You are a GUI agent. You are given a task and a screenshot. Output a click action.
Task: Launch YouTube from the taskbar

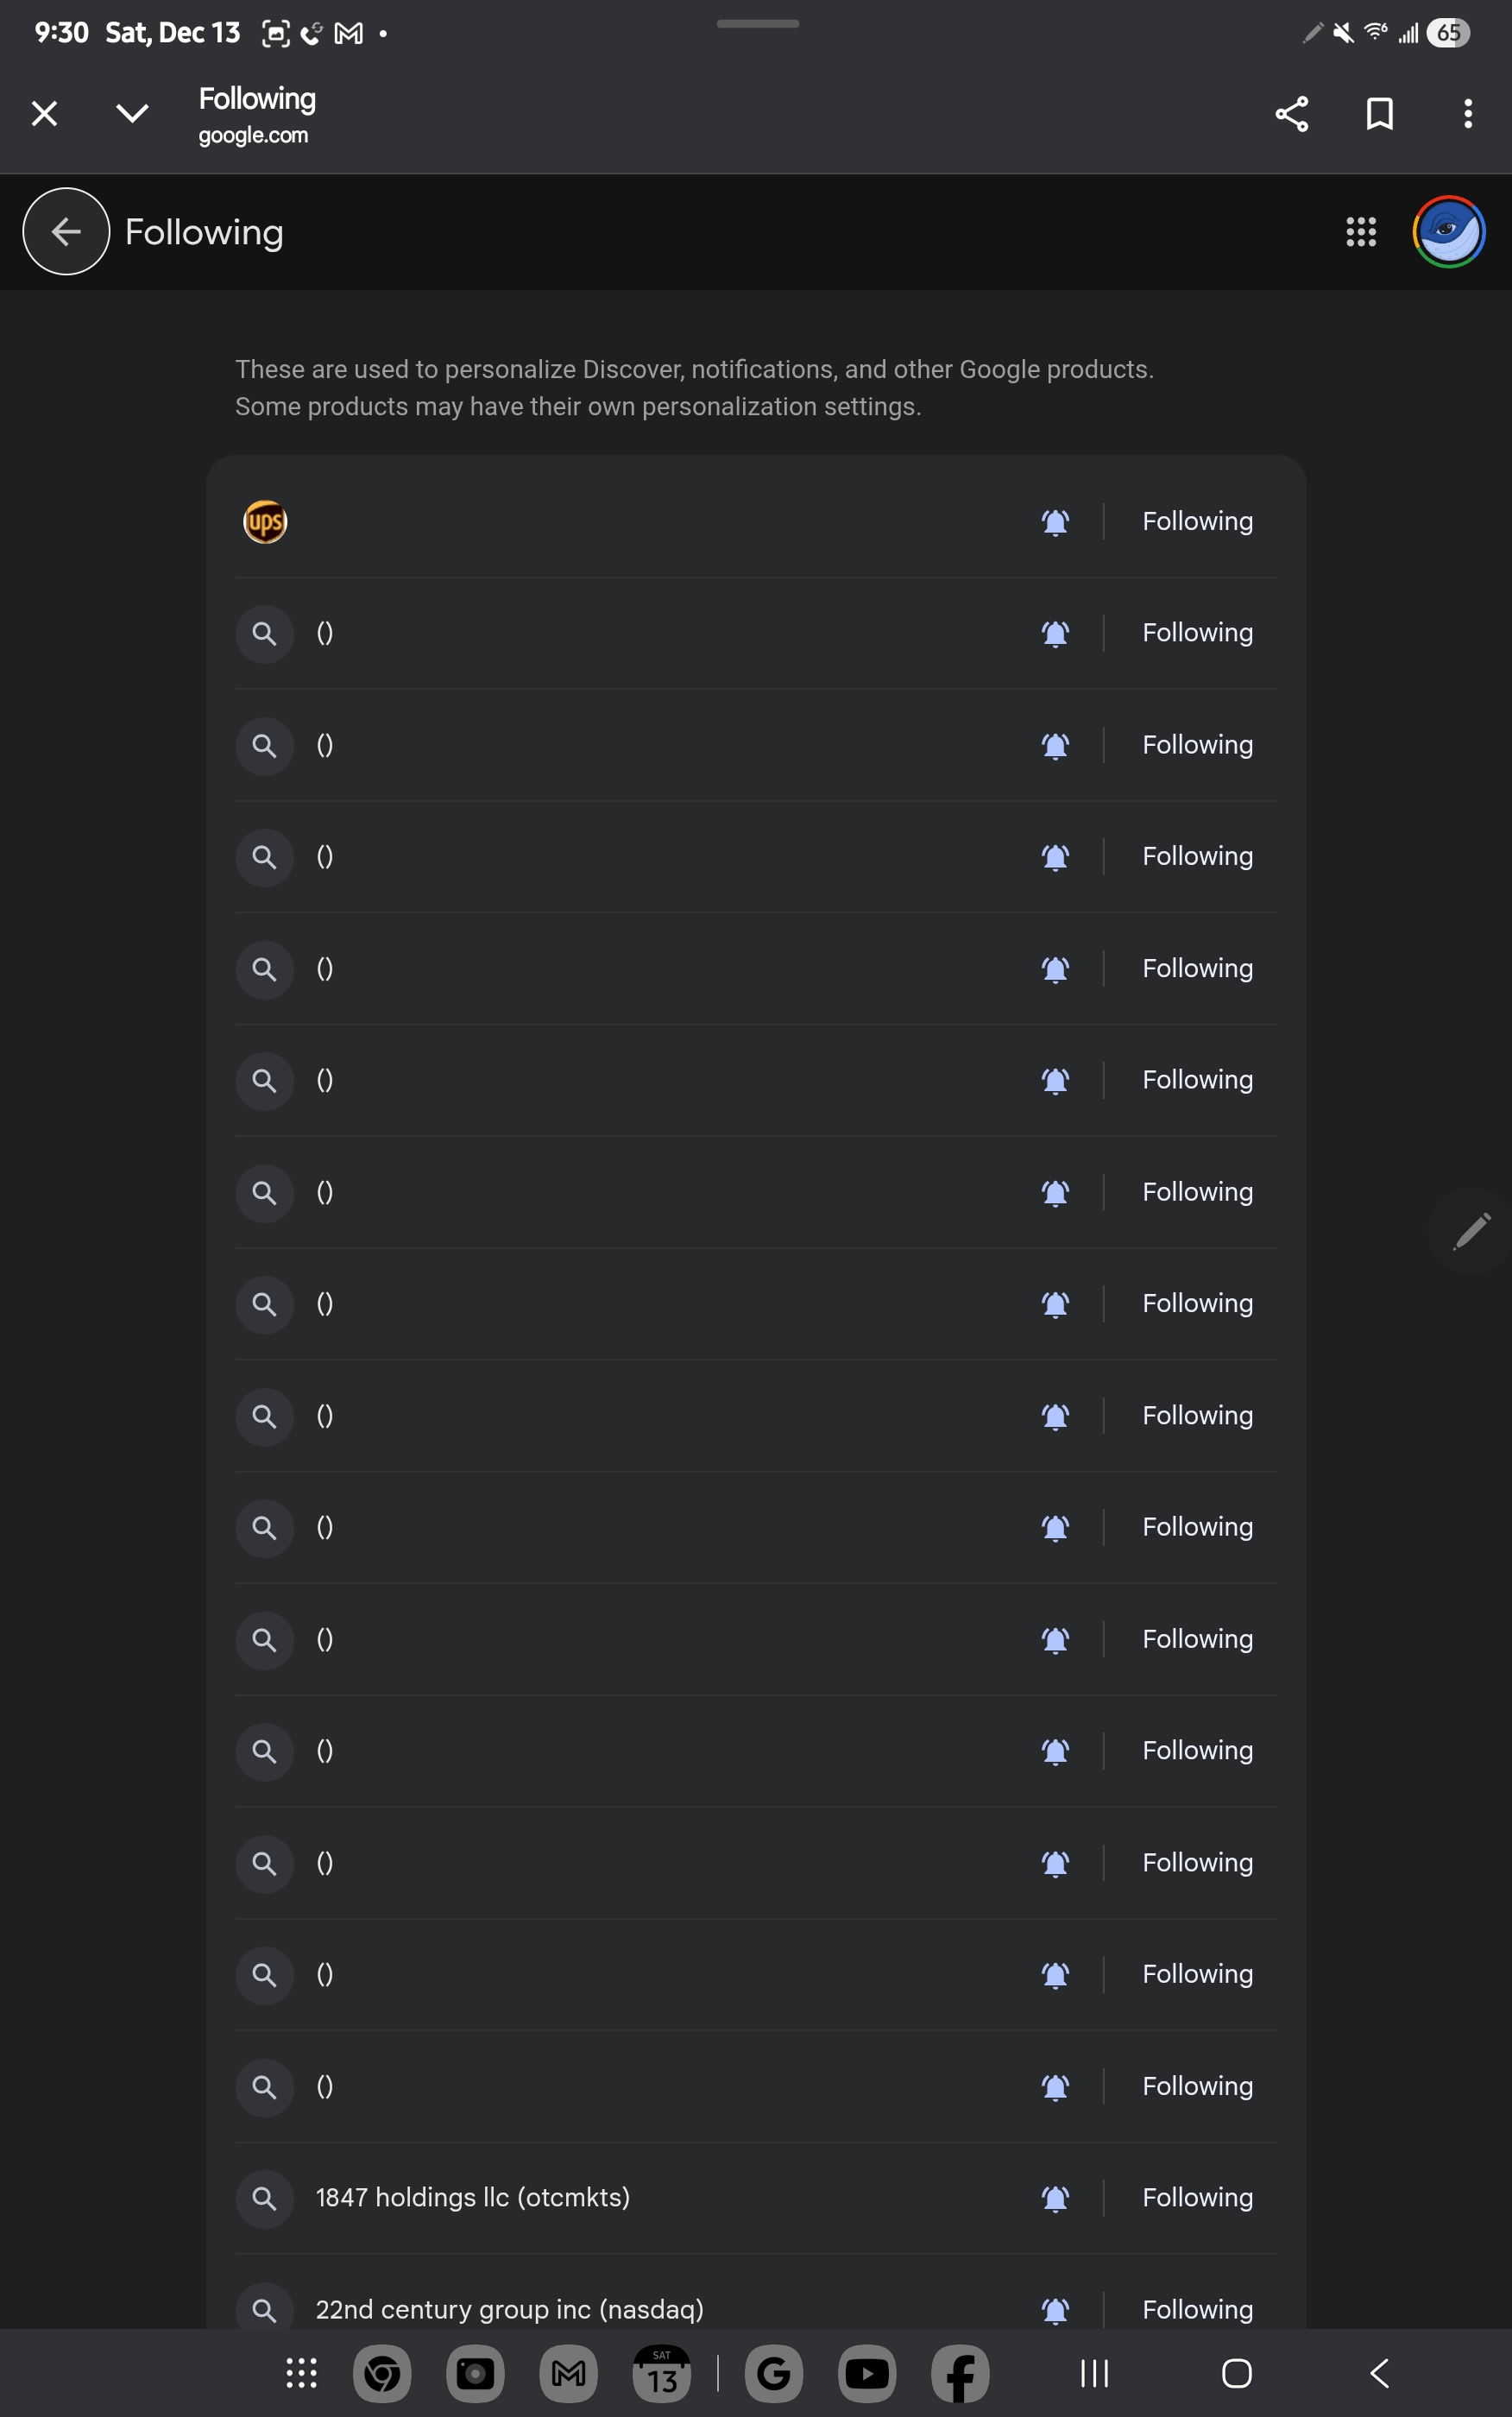[866, 2373]
